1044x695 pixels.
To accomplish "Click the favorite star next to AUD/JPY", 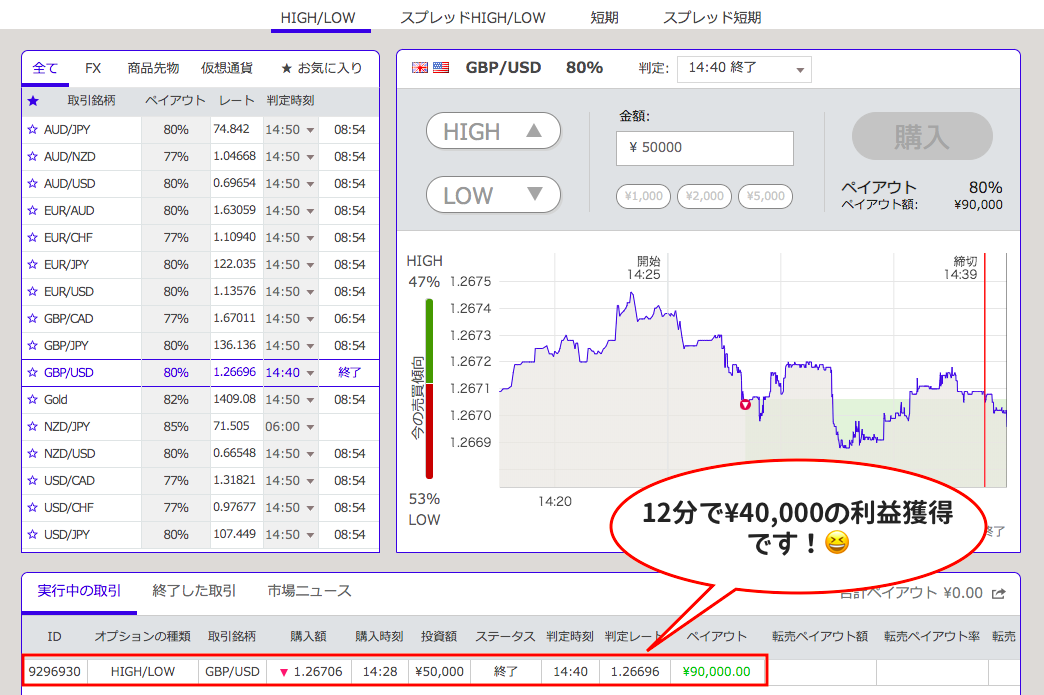I will click(x=32, y=130).
